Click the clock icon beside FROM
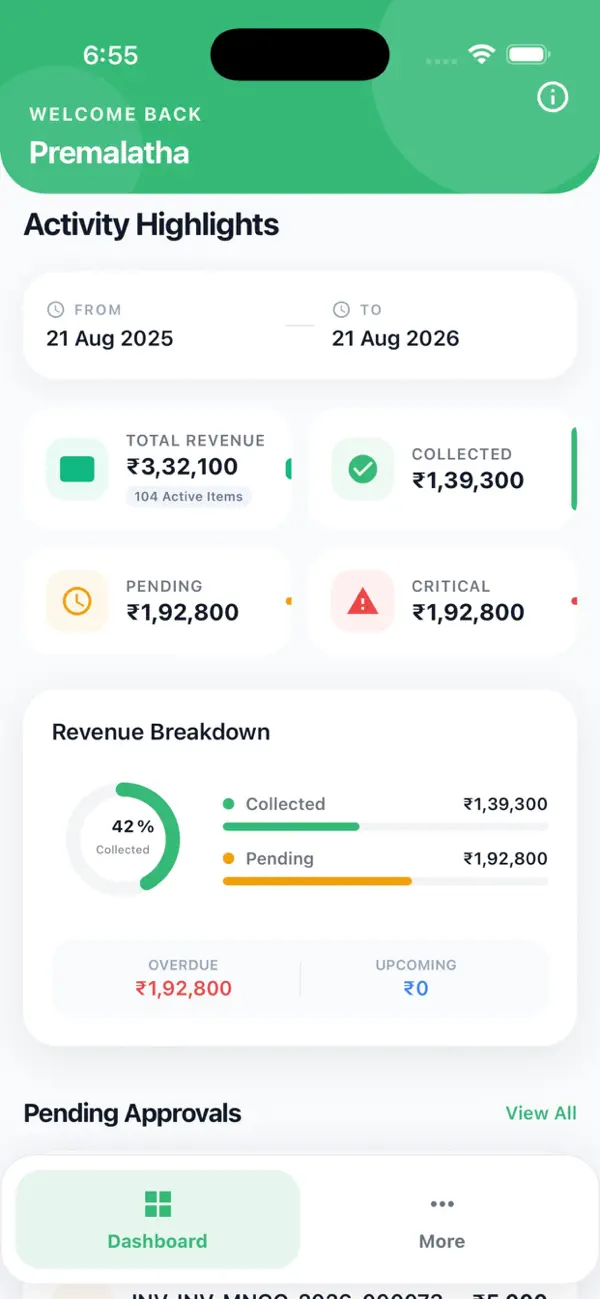 (x=56, y=310)
